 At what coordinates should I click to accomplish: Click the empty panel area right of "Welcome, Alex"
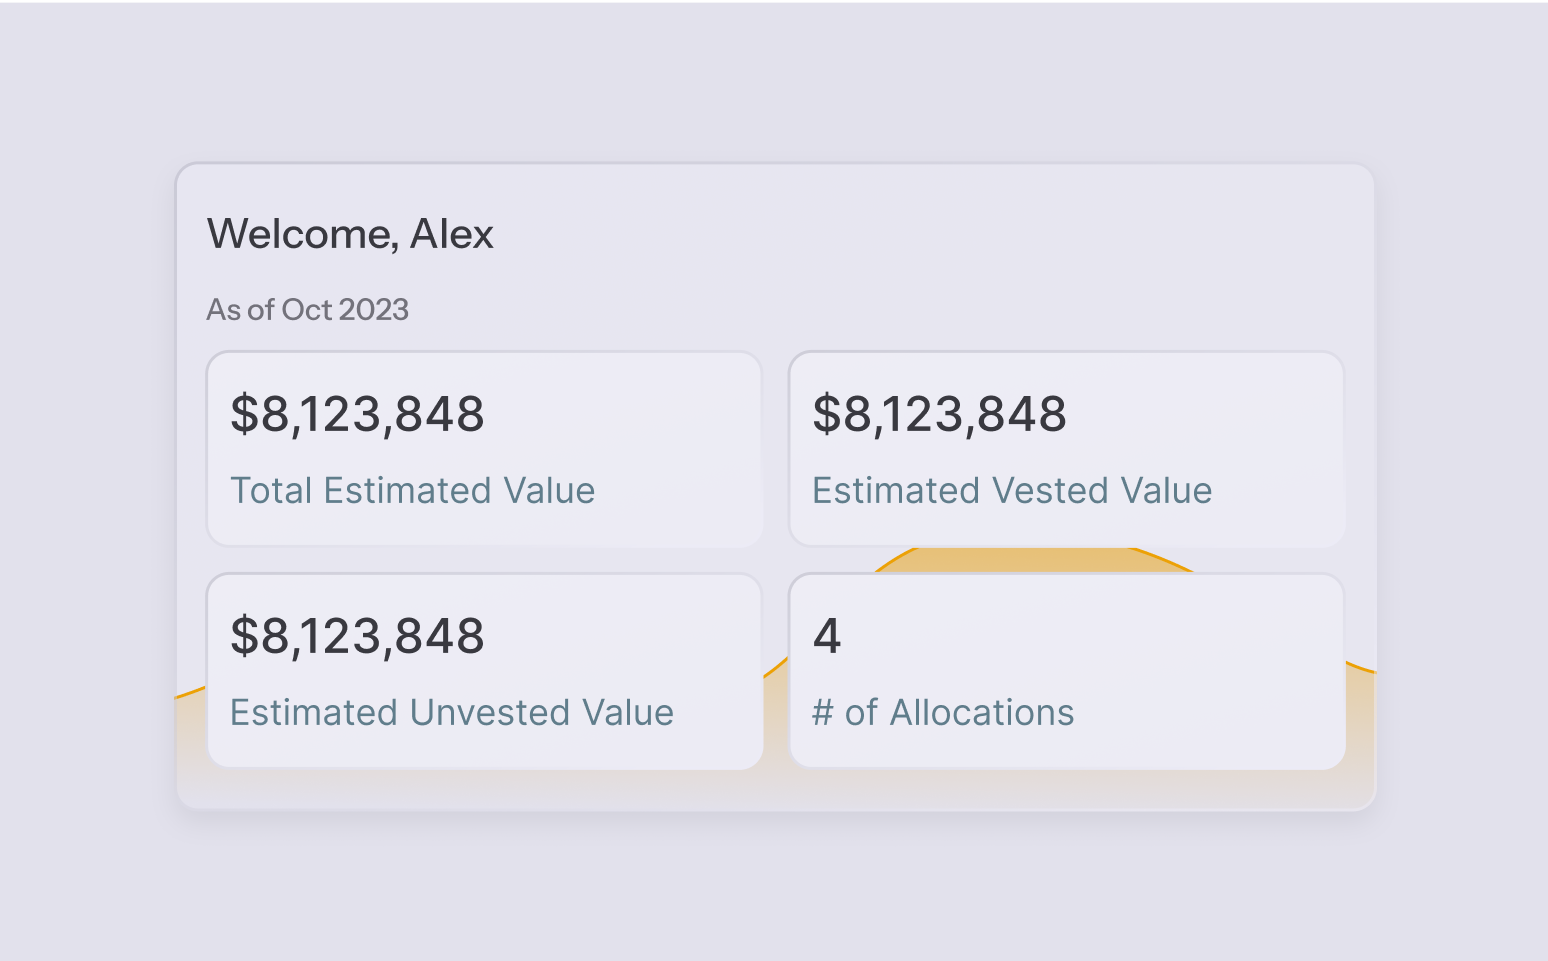click(x=900, y=235)
